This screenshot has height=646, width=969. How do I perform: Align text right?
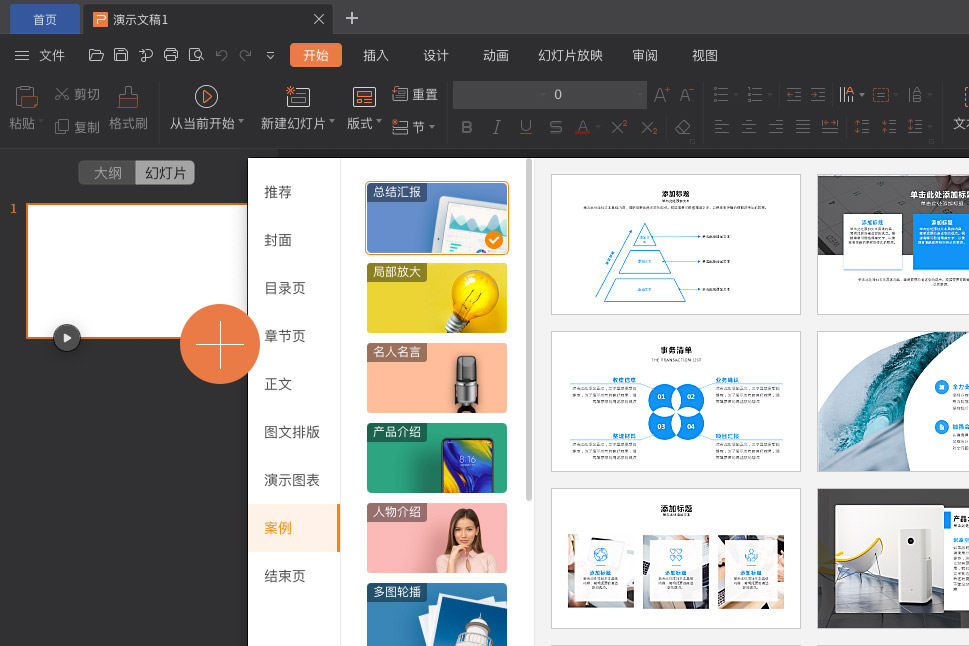click(776, 127)
